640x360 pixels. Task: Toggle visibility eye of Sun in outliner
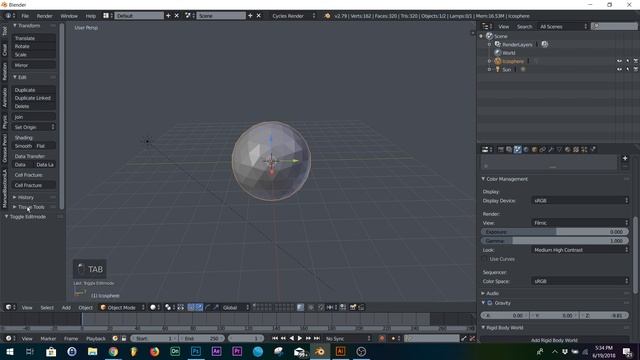coord(619,69)
